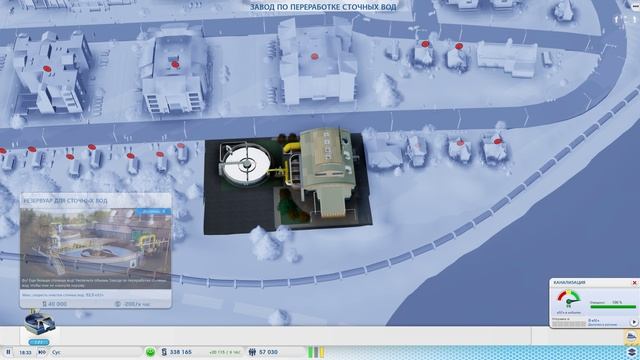
Task: Click the Завод по переработке сточных вод title
Action: (323, 7)
